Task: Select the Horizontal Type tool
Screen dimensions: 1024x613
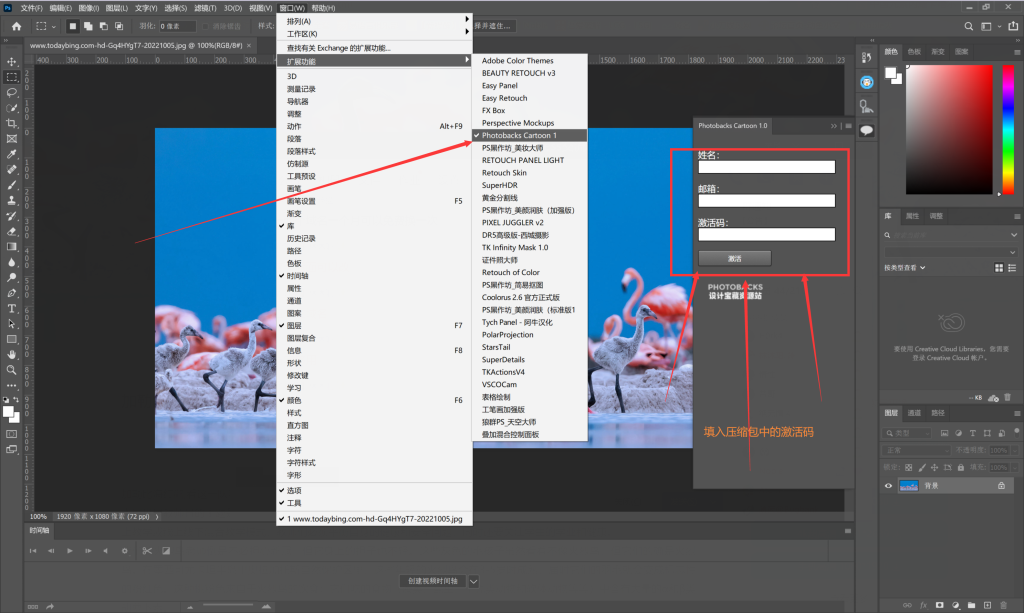Action: point(12,309)
